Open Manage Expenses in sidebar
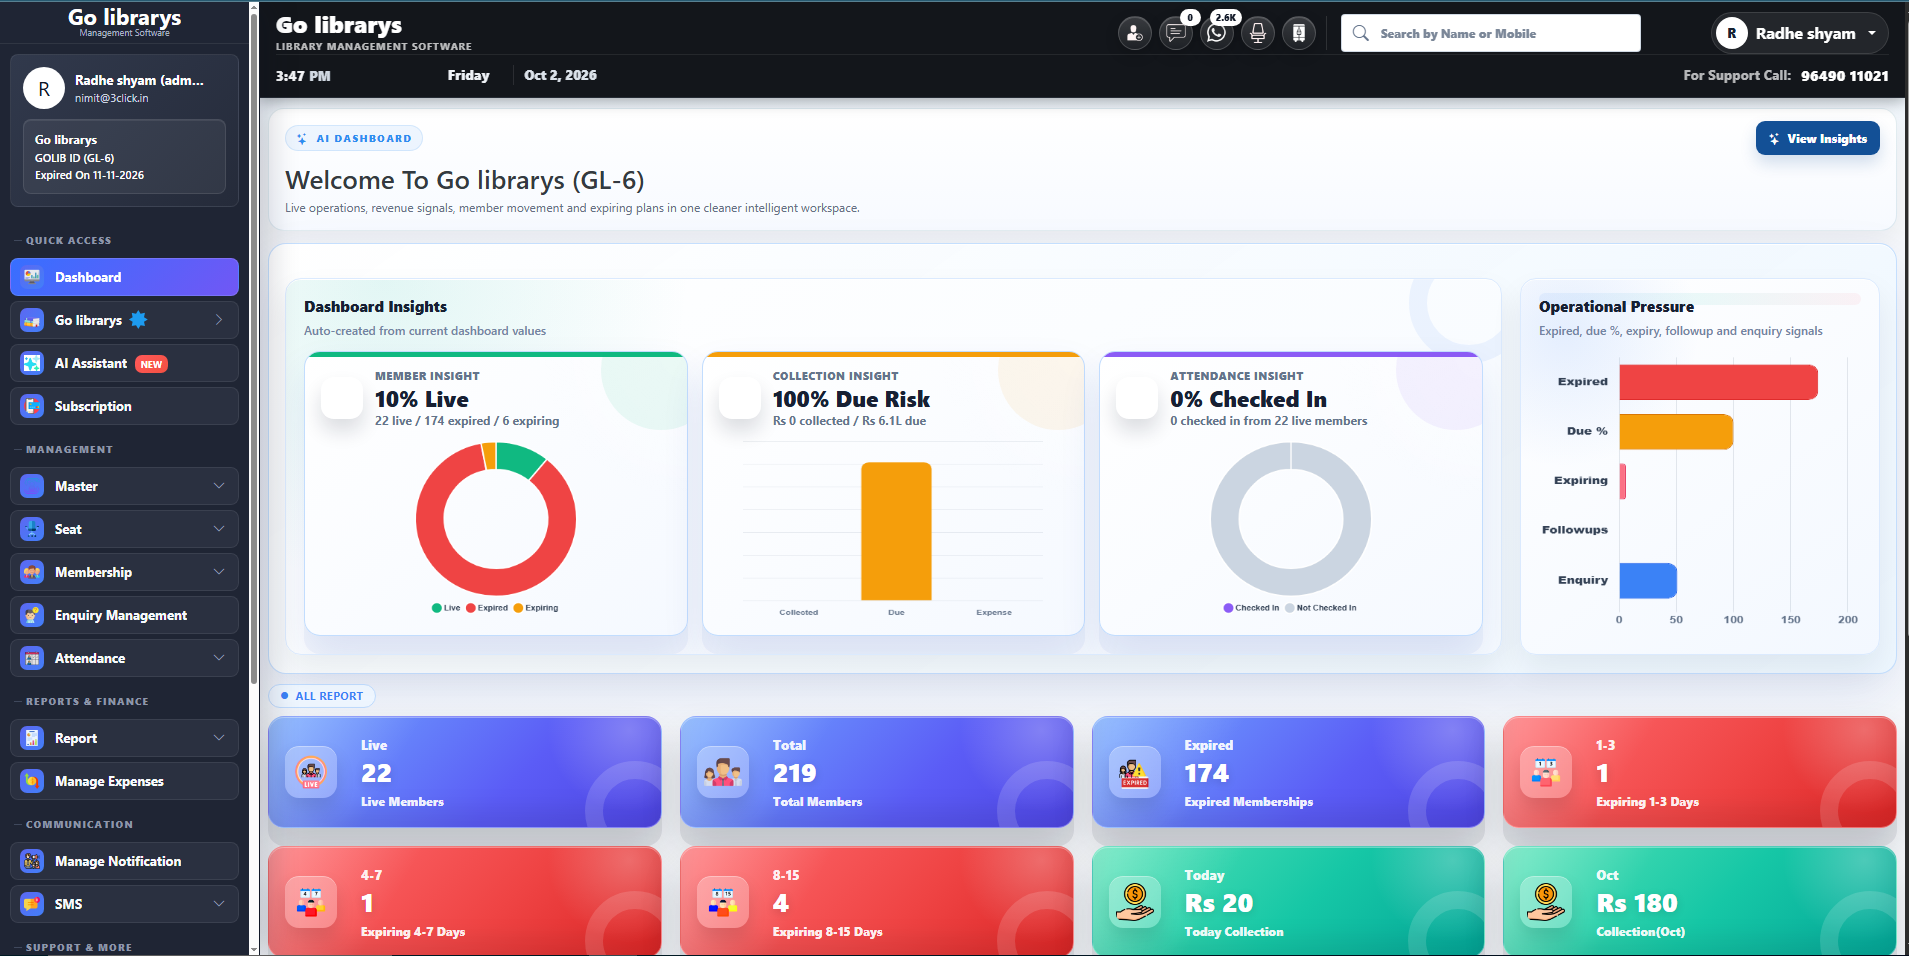1909x956 pixels. point(124,781)
